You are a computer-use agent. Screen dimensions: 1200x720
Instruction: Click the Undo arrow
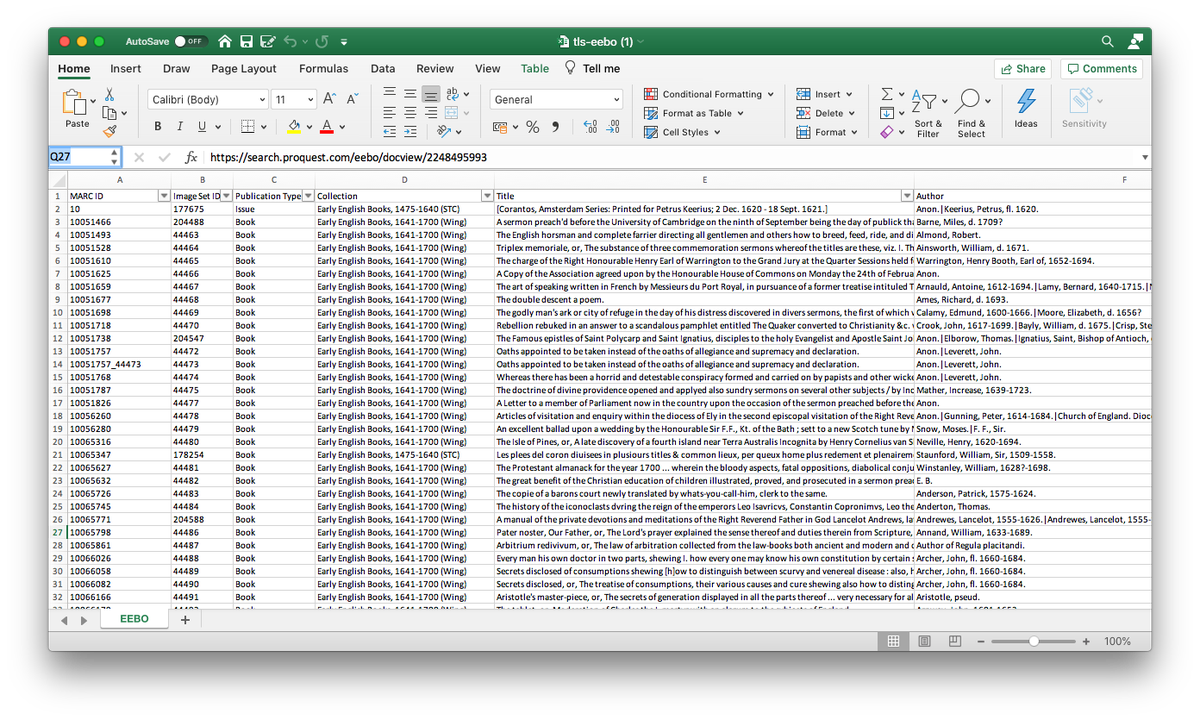click(x=291, y=42)
